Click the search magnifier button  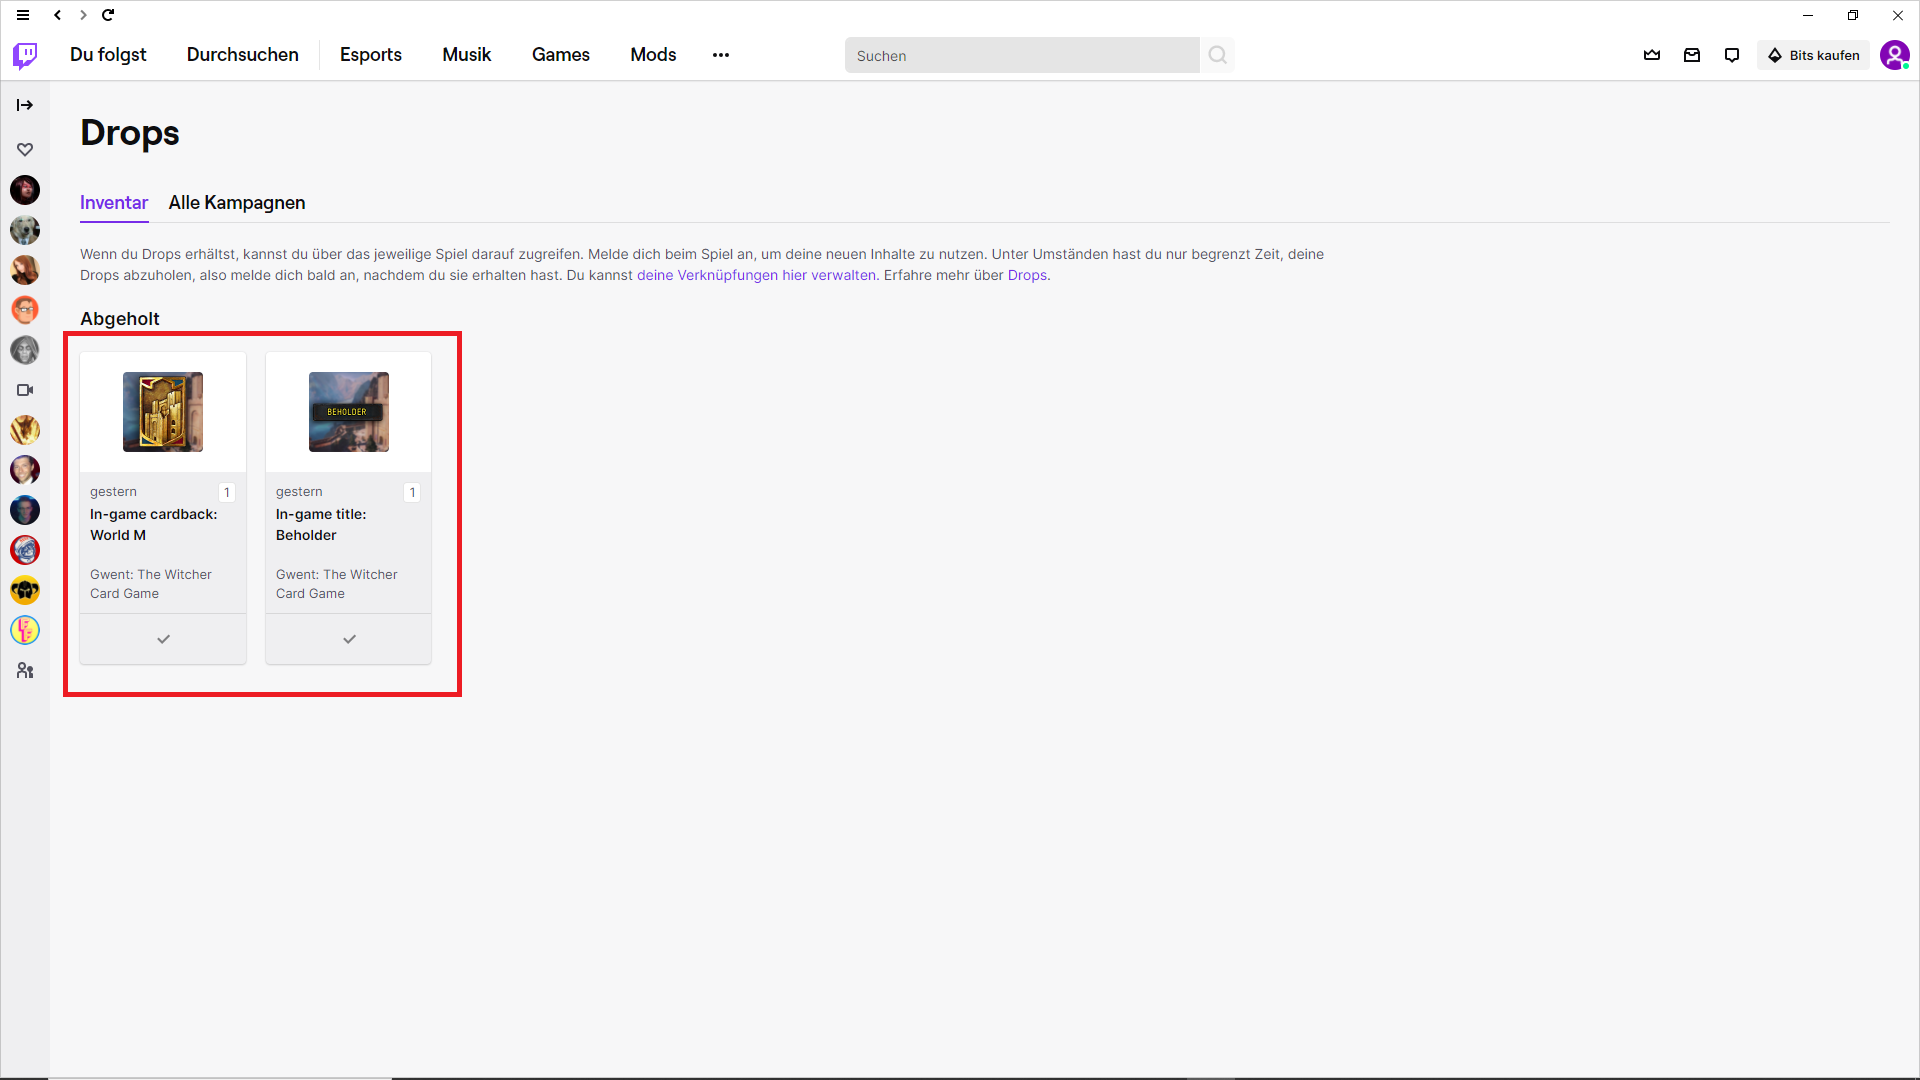coord(1217,55)
